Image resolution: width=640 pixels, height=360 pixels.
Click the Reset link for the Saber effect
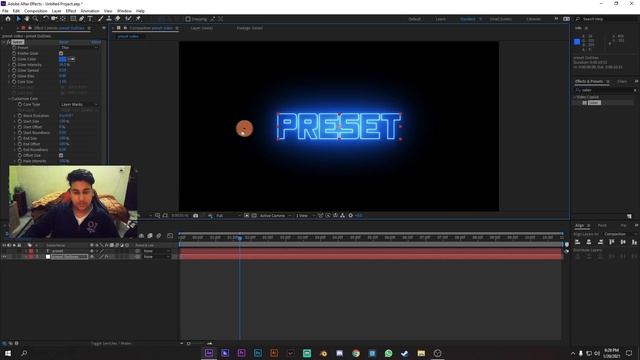[x=64, y=42]
